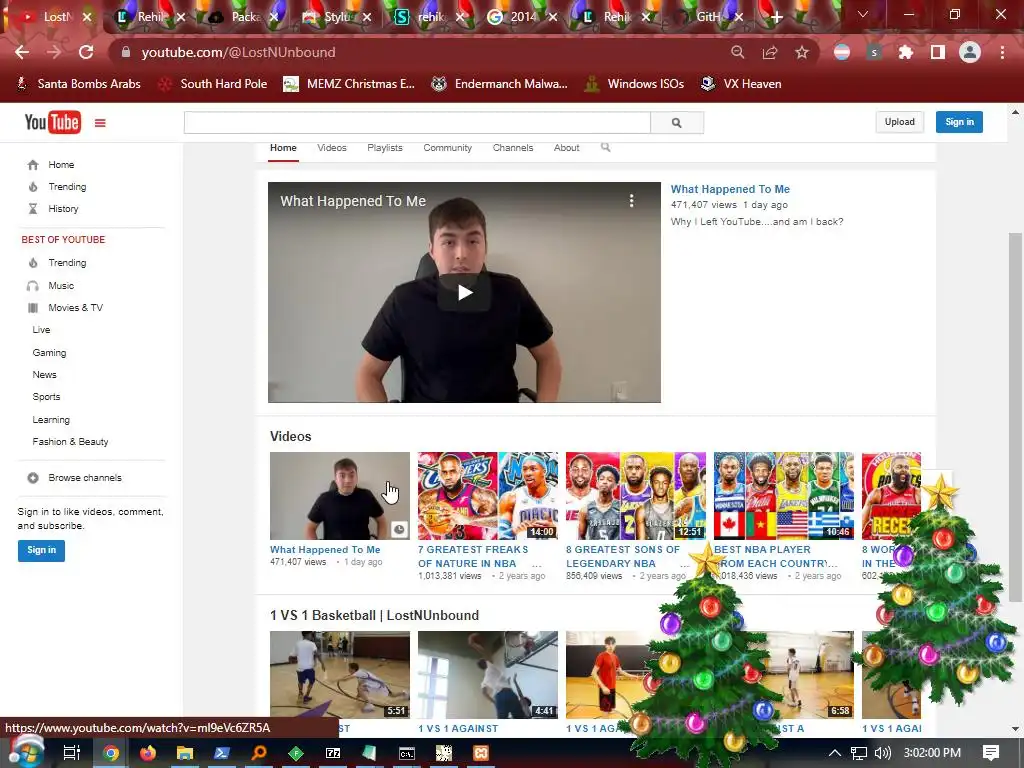This screenshot has width=1024, height=768.
Task: Click the Upload button
Action: click(x=899, y=122)
